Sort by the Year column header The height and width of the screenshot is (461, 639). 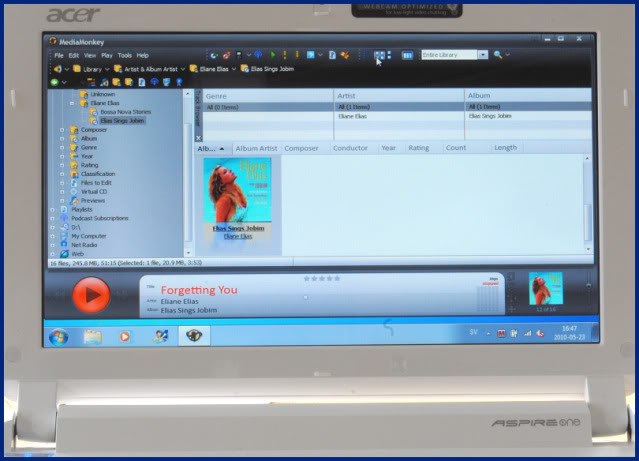point(388,148)
